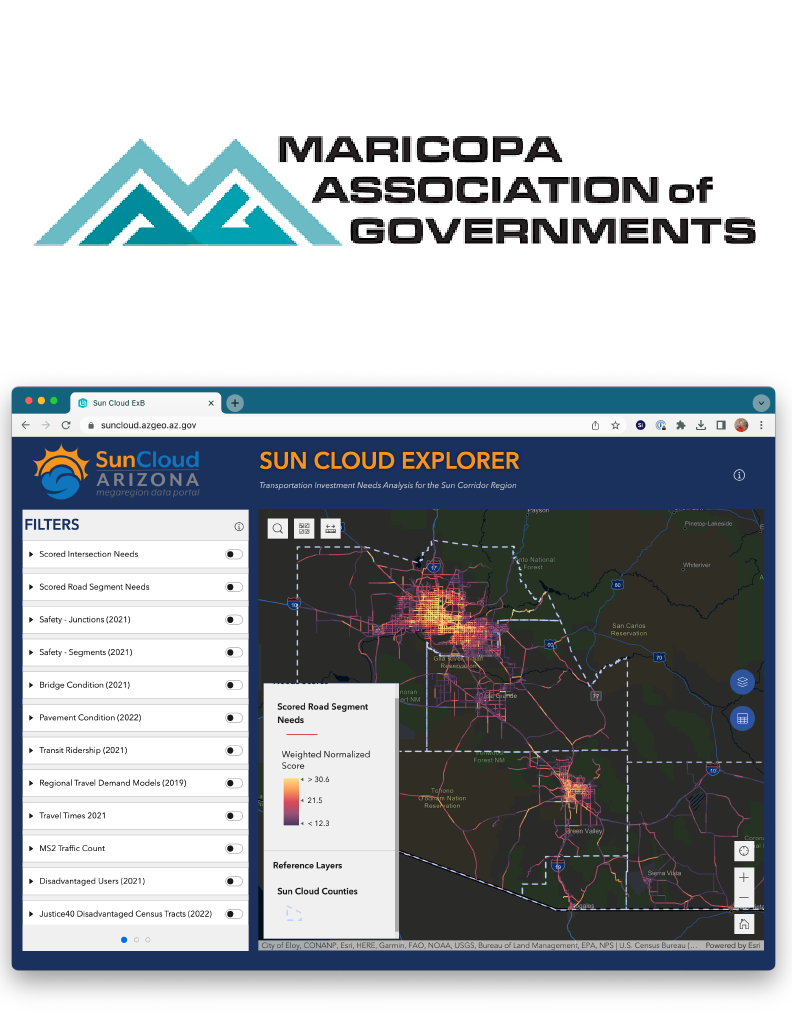The width and height of the screenshot is (792, 1022).
Task: Toggle Bridge Condition (2021) filter
Action: point(234,685)
